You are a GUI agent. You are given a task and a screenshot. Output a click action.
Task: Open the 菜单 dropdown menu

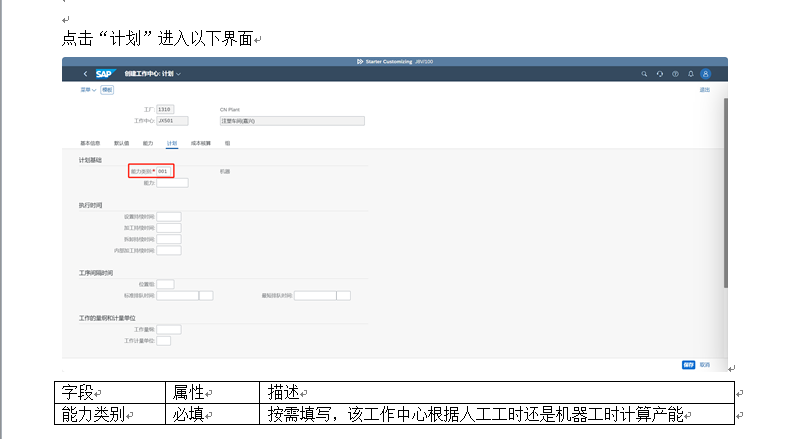point(88,90)
